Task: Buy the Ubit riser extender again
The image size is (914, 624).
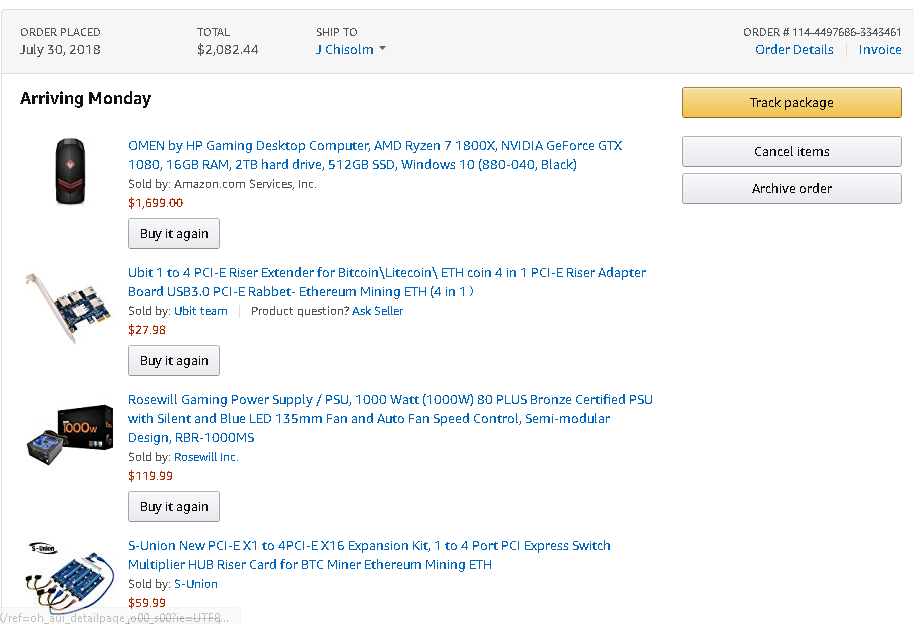Action: [x=174, y=361]
